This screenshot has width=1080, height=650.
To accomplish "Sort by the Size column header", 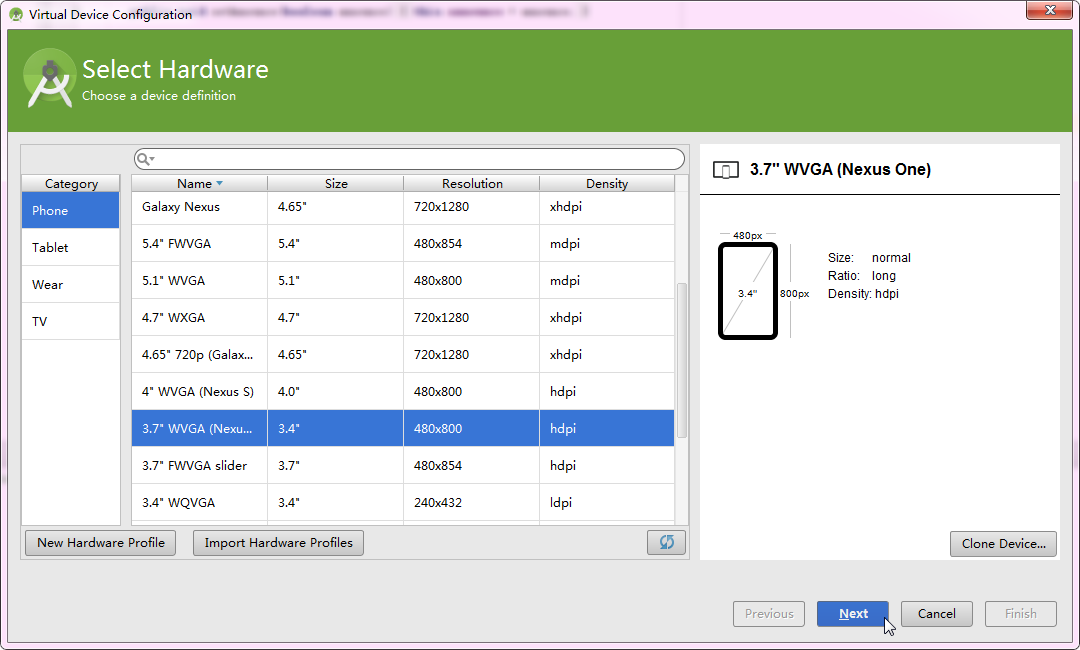I will tap(335, 183).
